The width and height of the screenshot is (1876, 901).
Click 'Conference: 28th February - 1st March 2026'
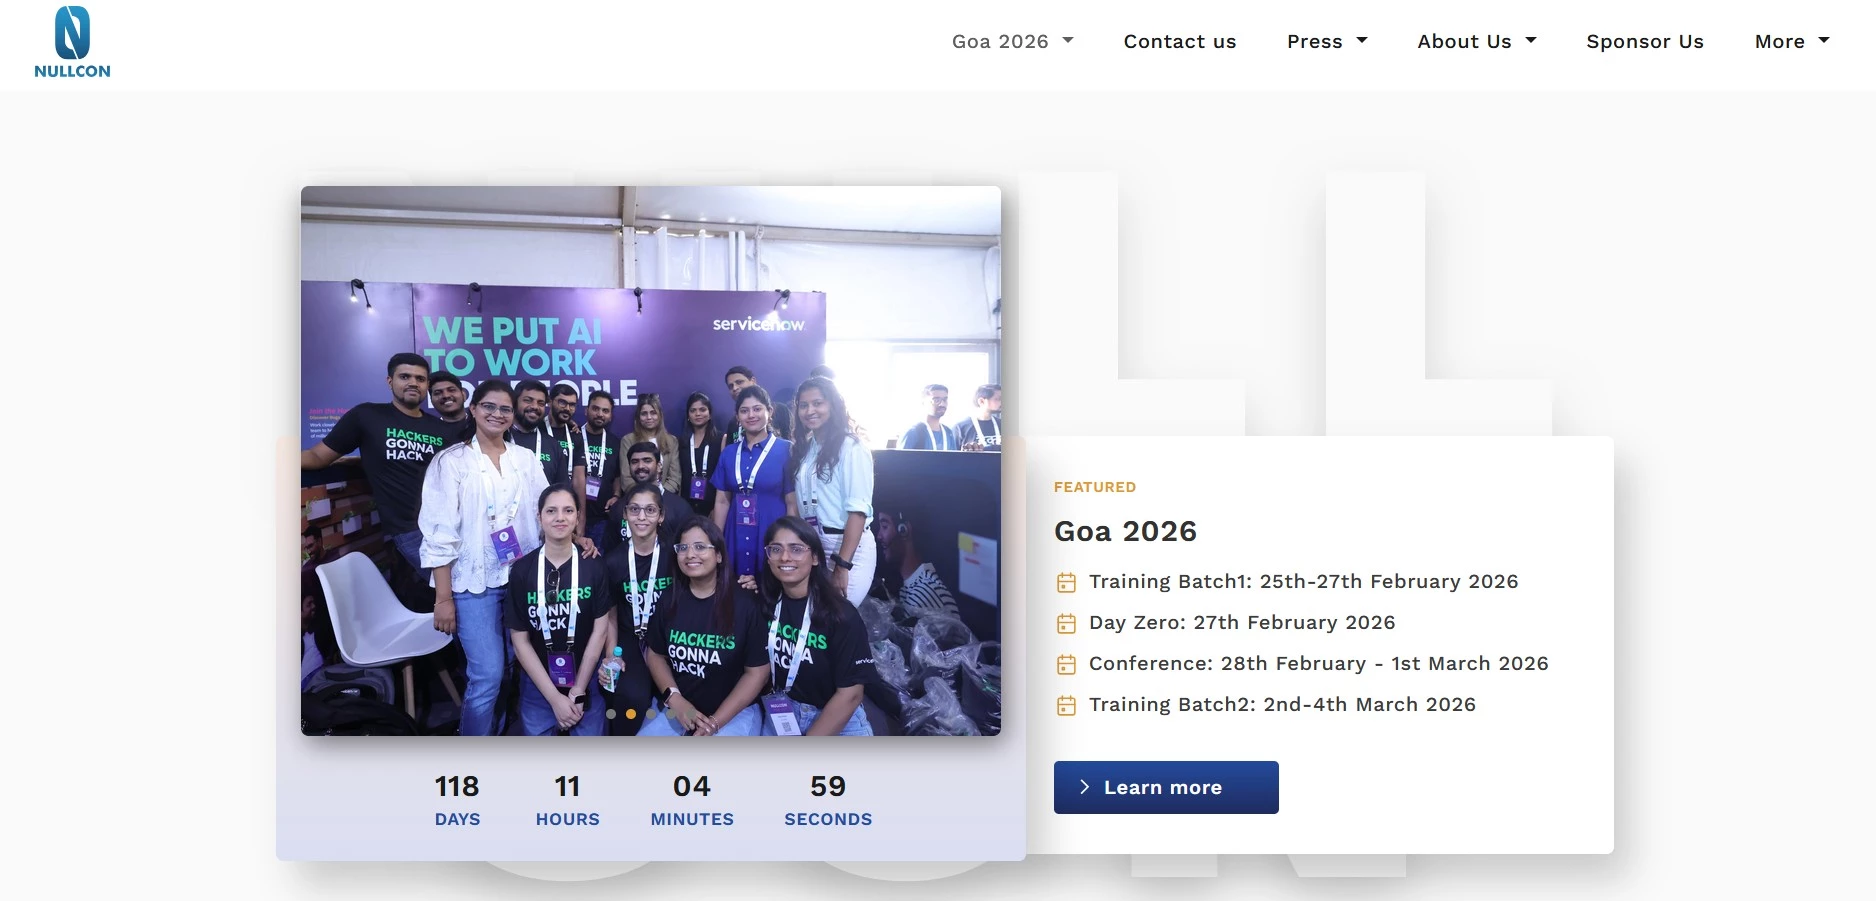pyautogui.click(x=1318, y=663)
